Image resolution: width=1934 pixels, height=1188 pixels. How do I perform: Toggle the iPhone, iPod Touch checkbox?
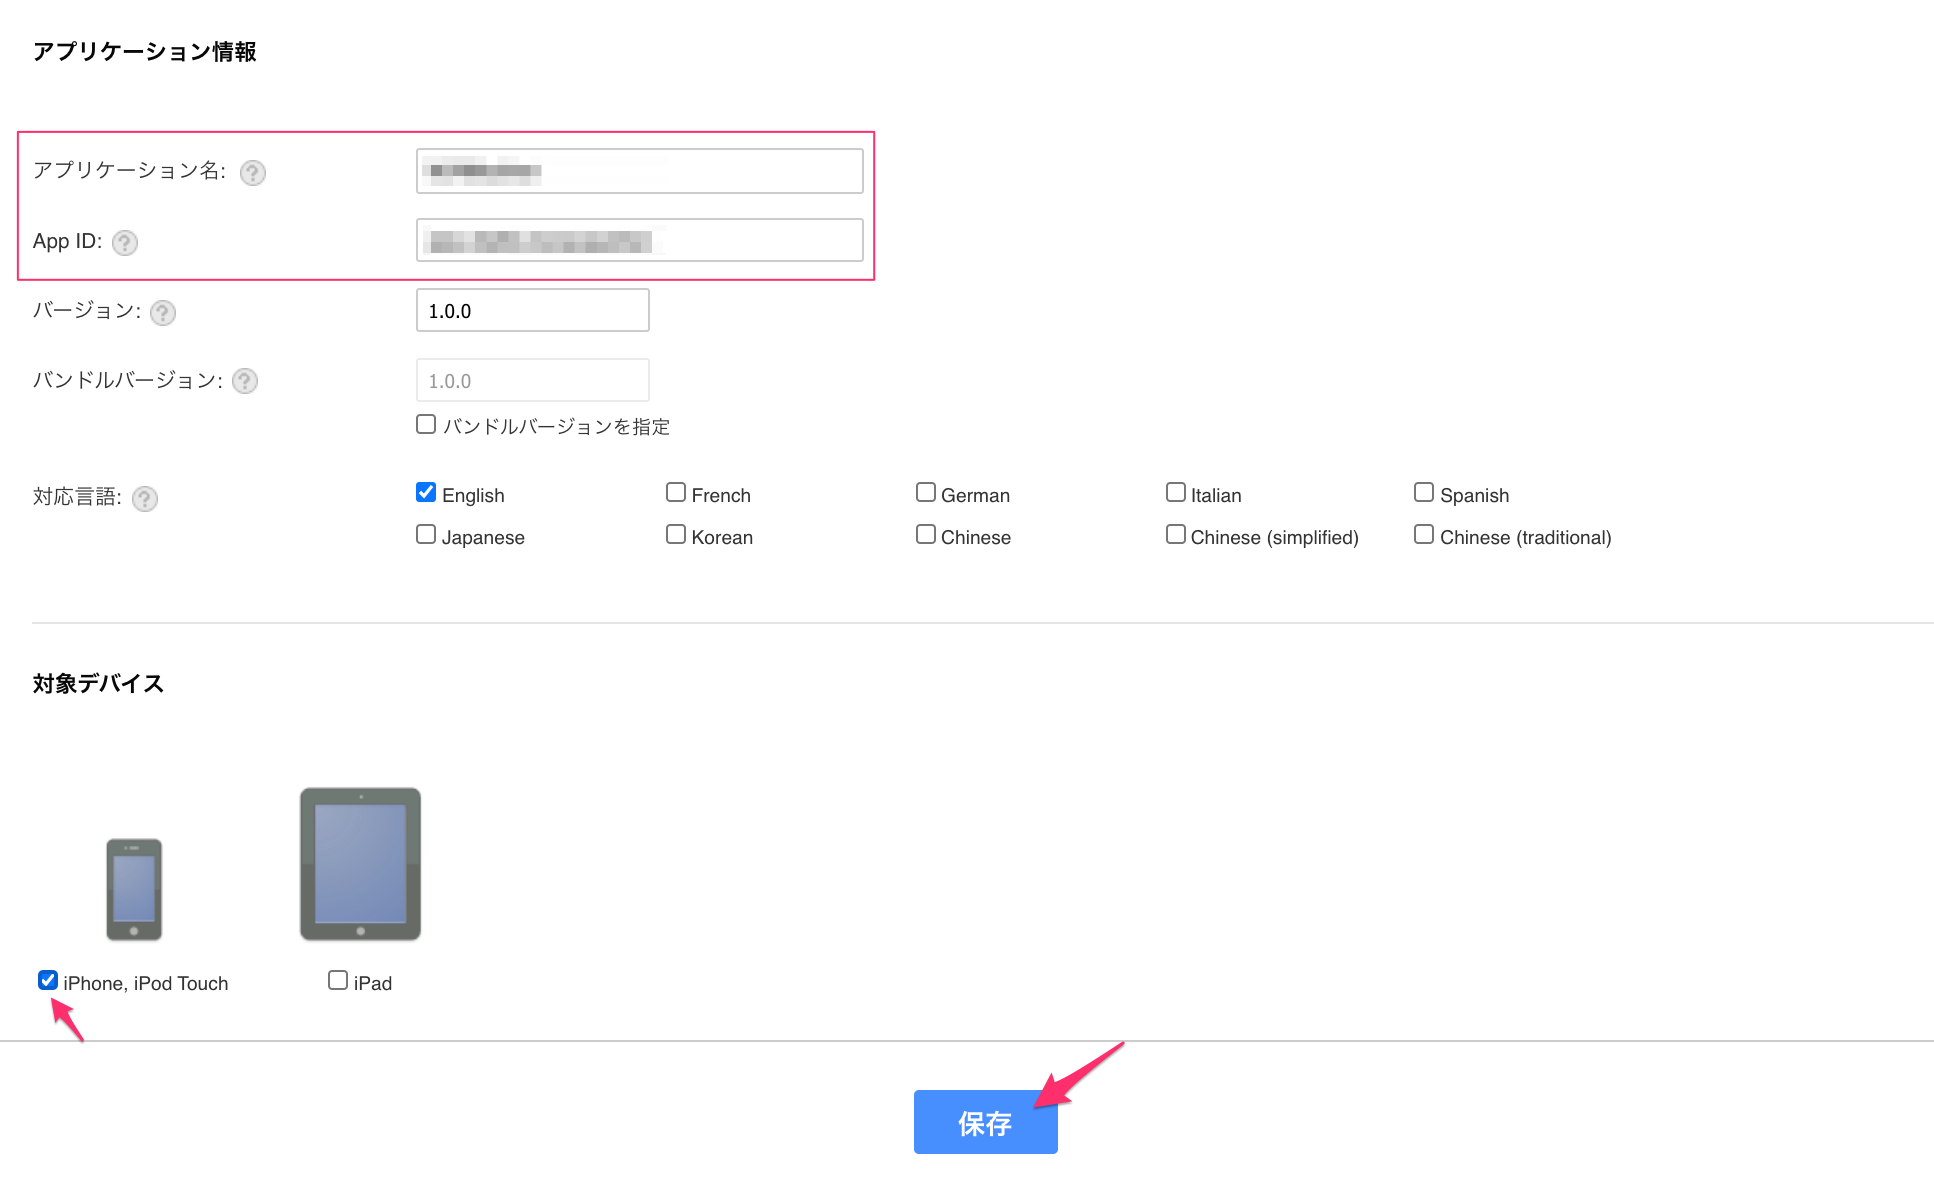(x=48, y=981)
